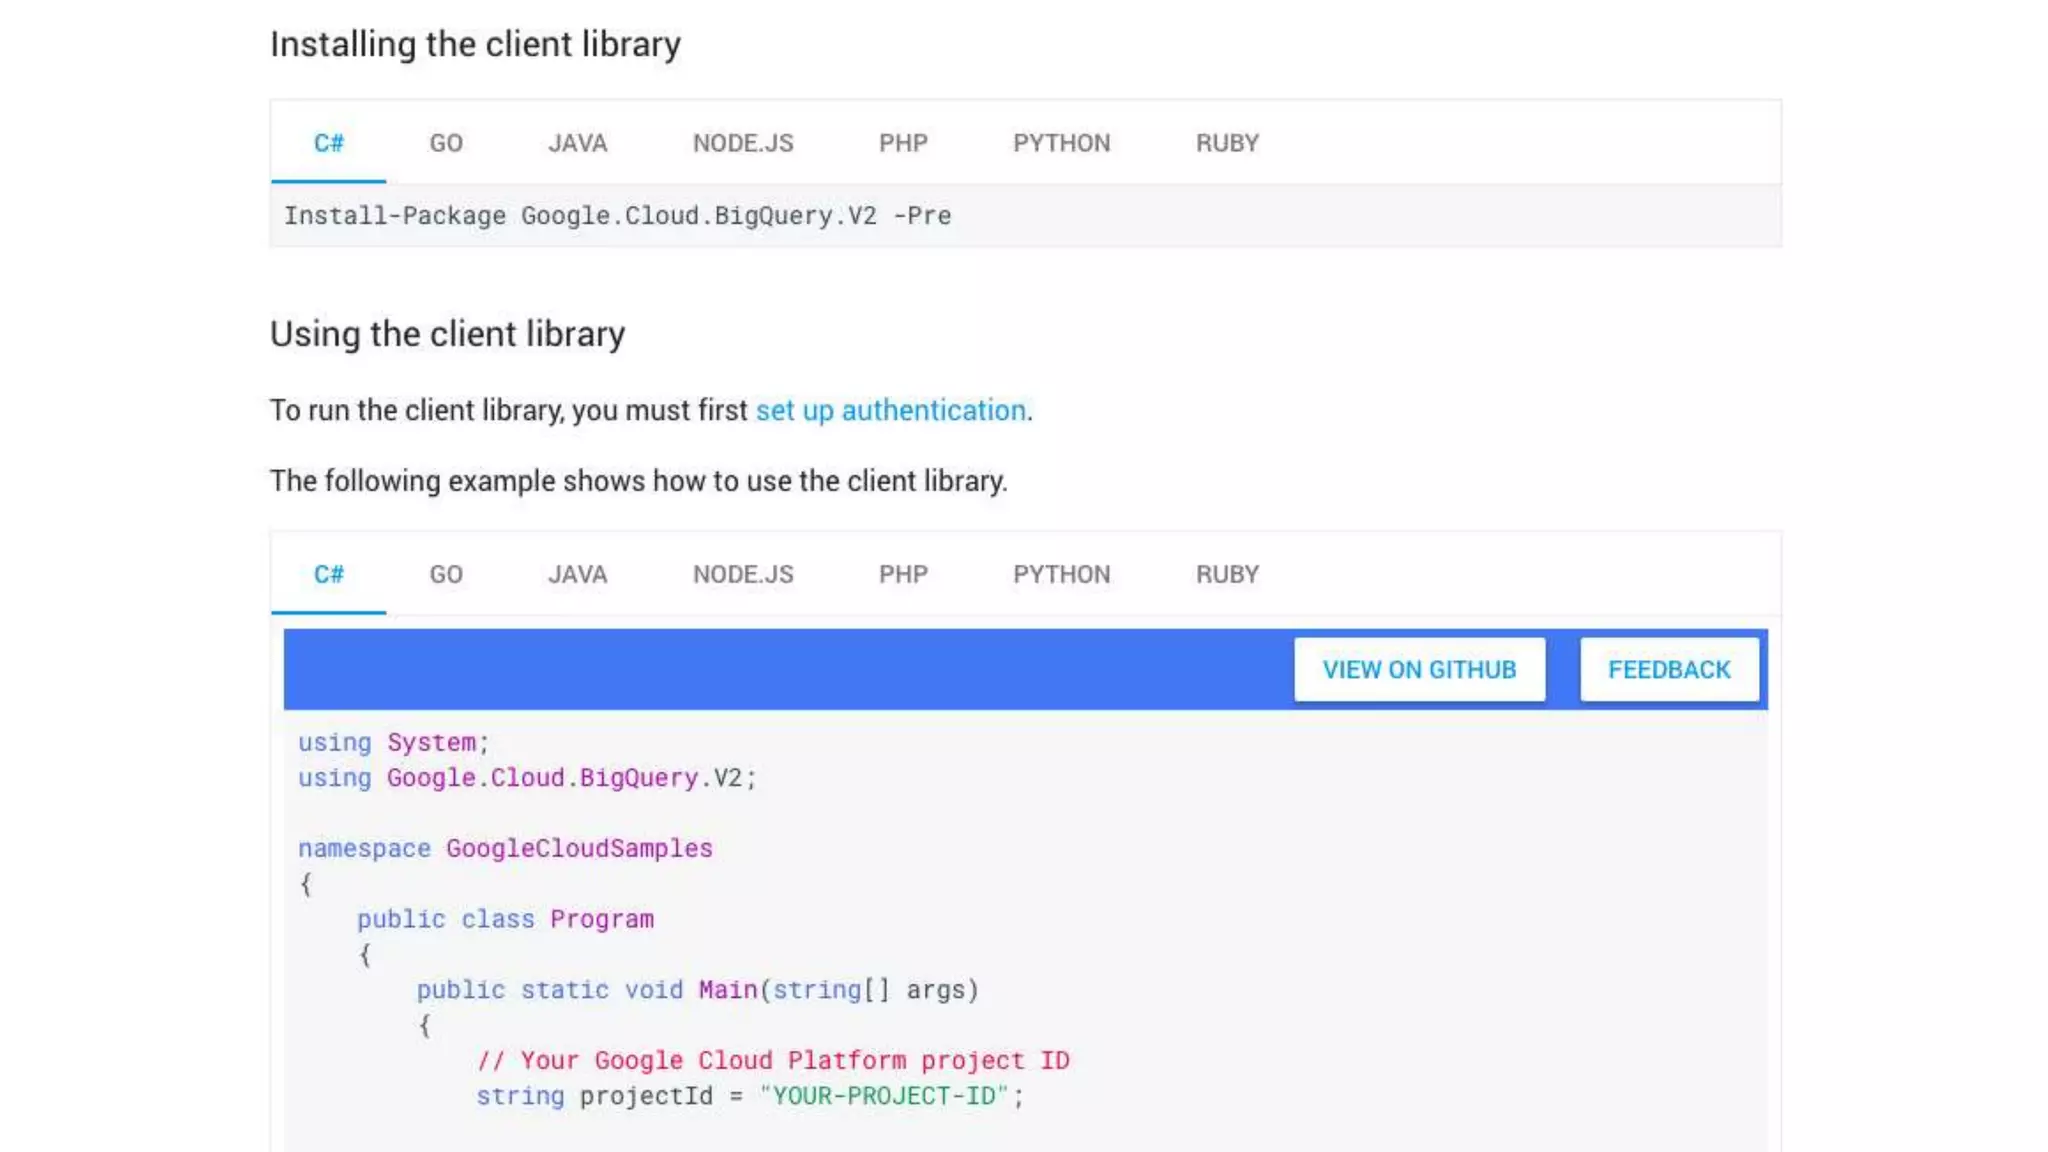Open the GO tab in the usage example

click(446, 575)
